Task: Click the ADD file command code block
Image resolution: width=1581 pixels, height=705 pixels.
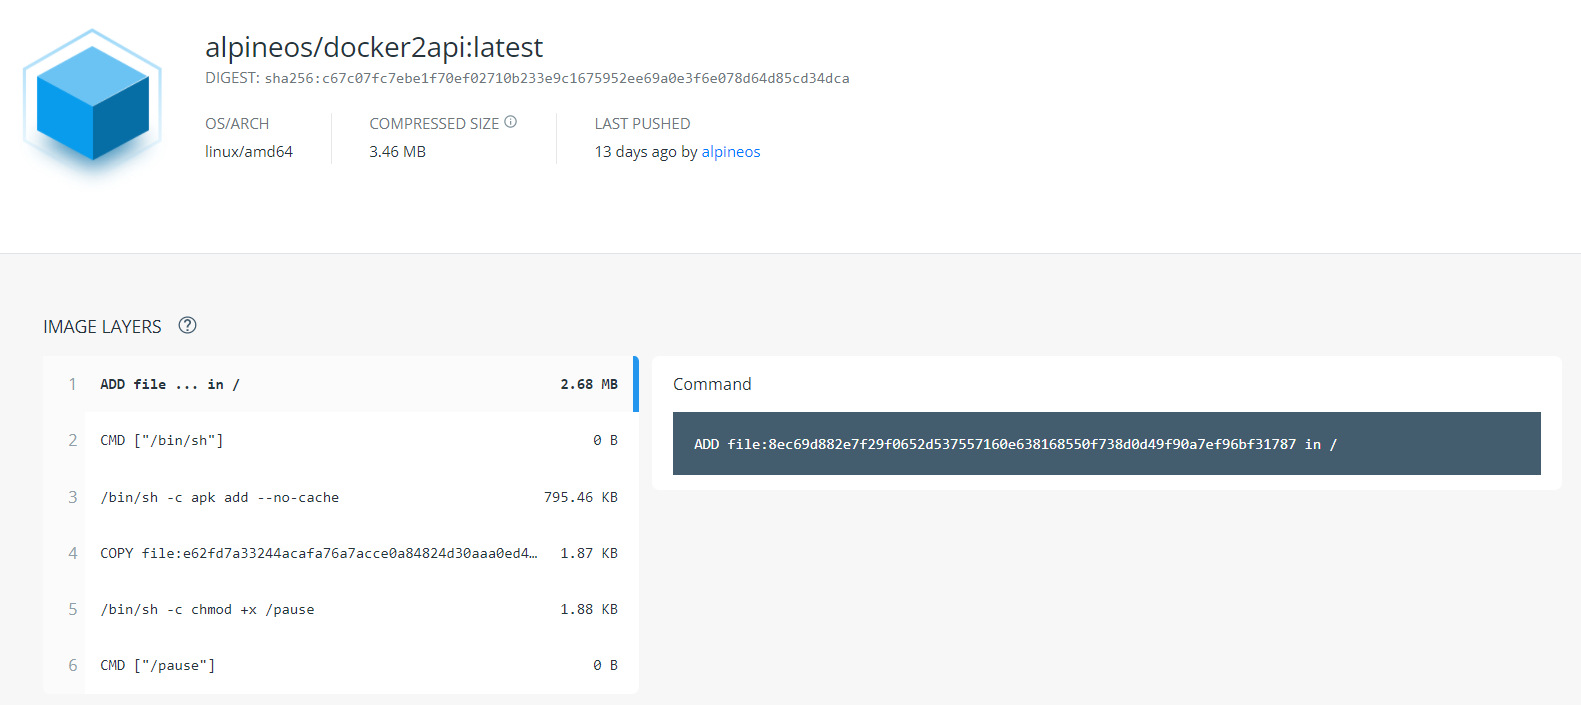Action: coord(1106,444)
